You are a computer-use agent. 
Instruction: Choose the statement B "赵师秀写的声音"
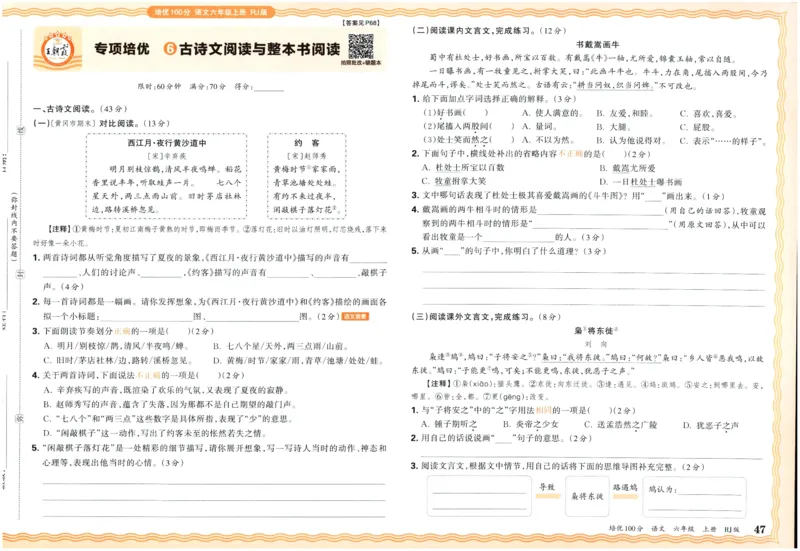coord(170,405)
